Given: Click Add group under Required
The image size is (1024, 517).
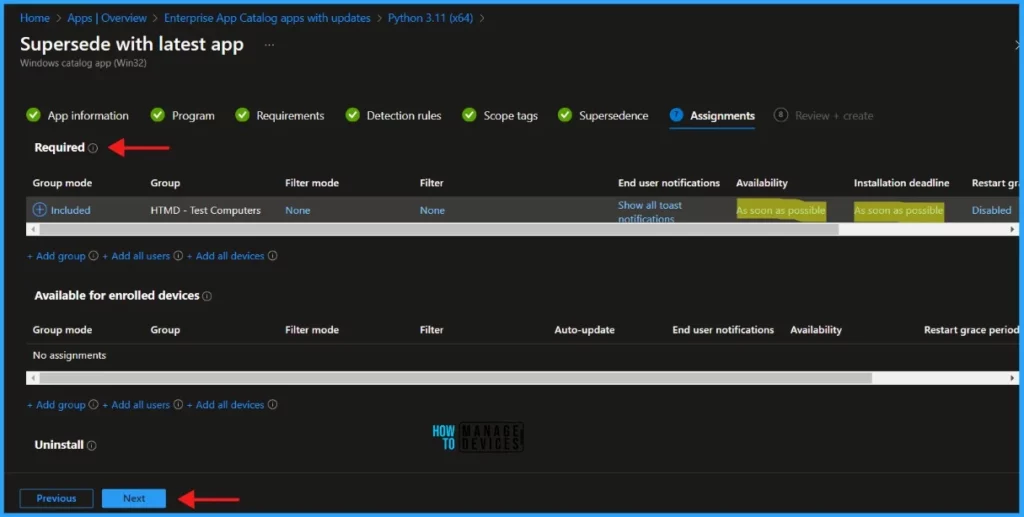Looking at the screenshot, I should click(56, 256).
